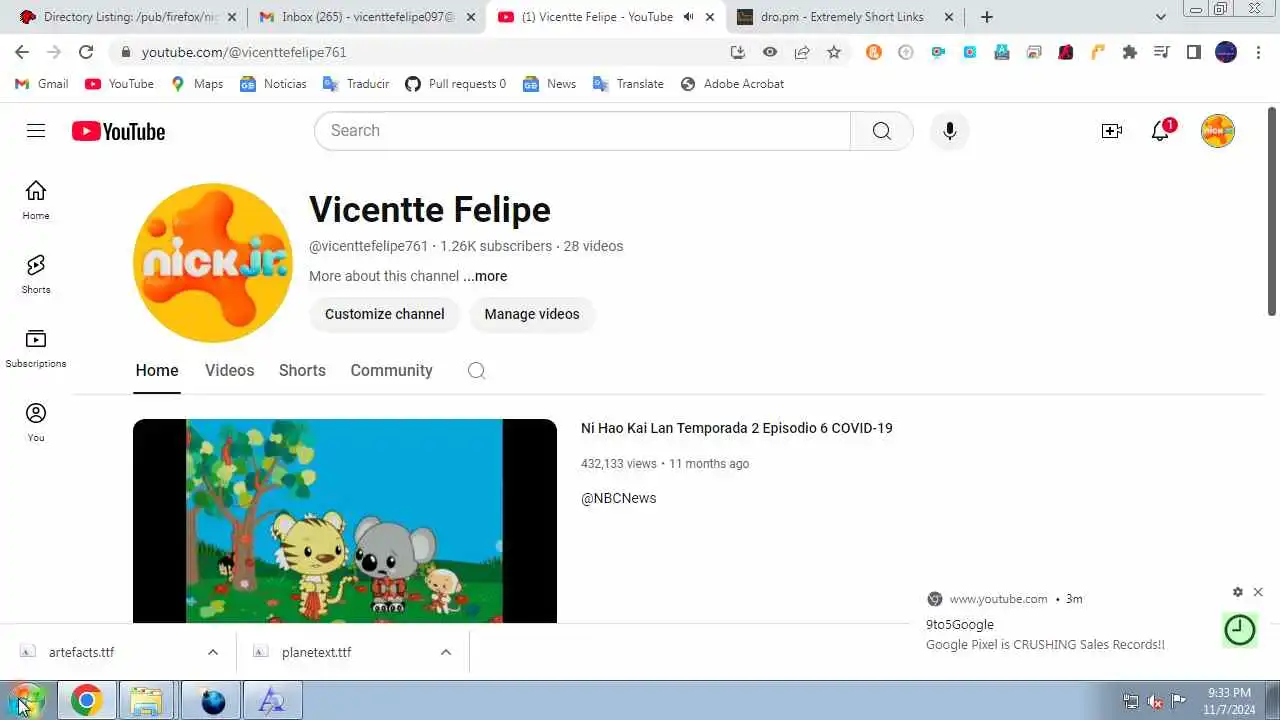Expand options for planetext.ttf download

446,652
